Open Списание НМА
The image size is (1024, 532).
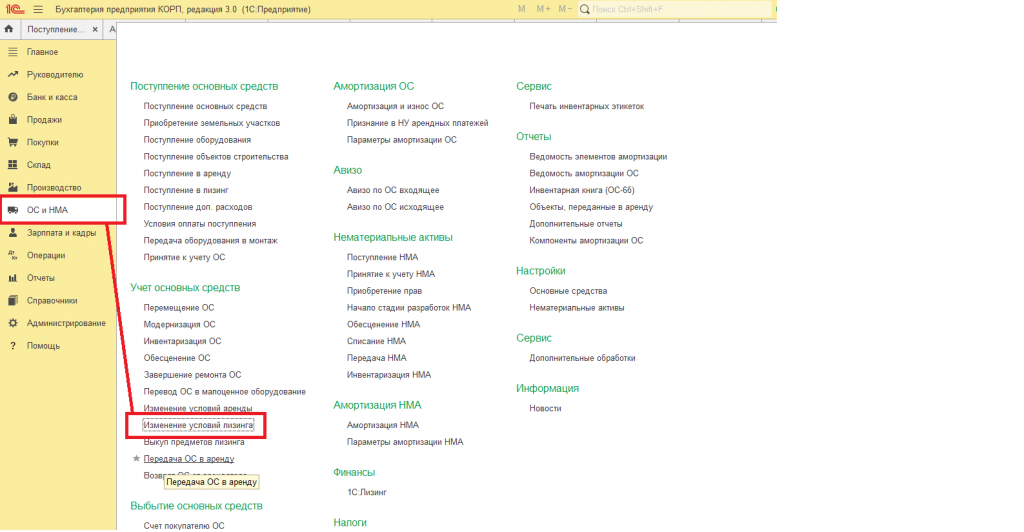click(376, 341)
